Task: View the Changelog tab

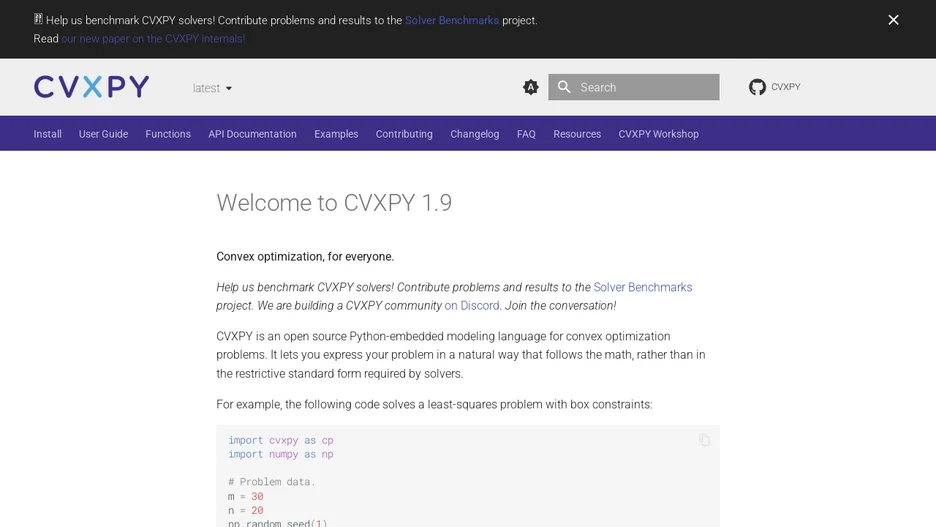Action: tap(475, 134)
